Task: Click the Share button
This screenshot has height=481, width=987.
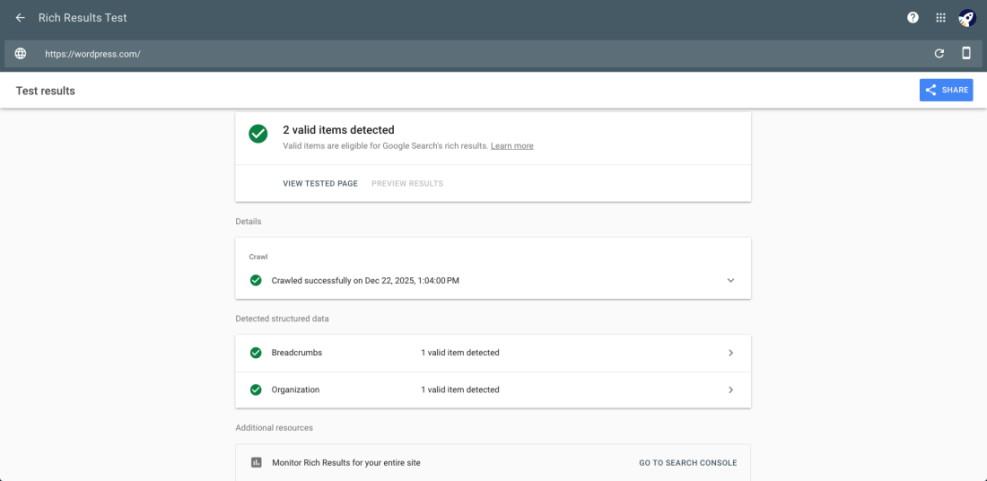Action: 946,90
